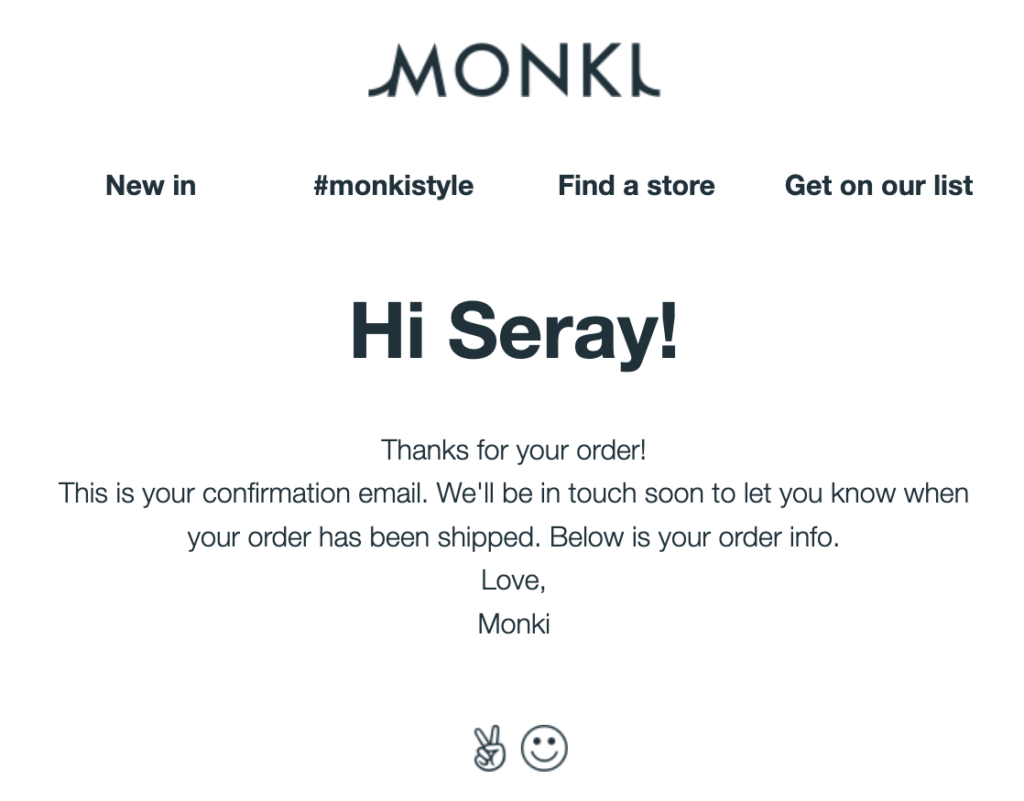Click the Love, Monki signature line
1024x801 pixels.
(x=513, y=600)
